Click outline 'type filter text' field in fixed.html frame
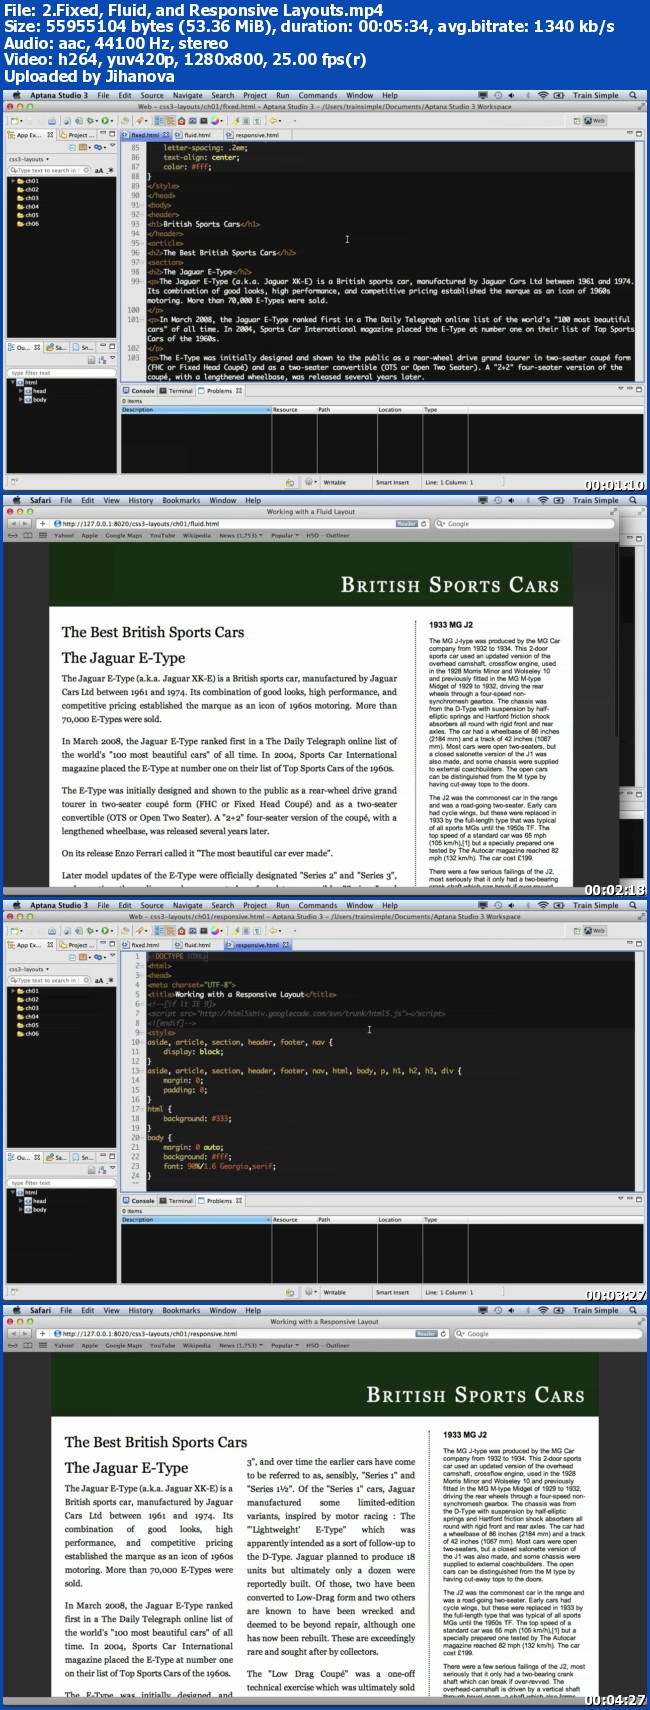 (60, 373)
